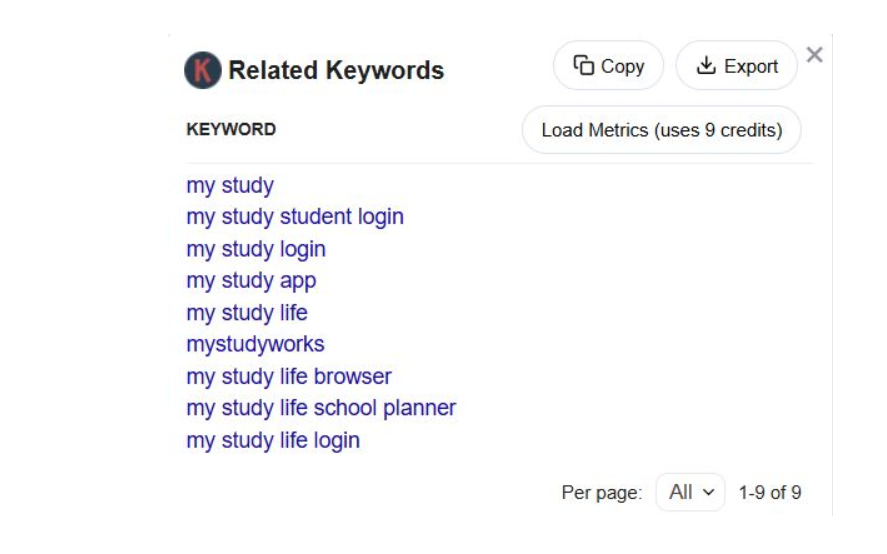The width and height of the screenshot is (887, 554).
Task: Open the "mystudyworks" keyword link
Action: [255, 345]
